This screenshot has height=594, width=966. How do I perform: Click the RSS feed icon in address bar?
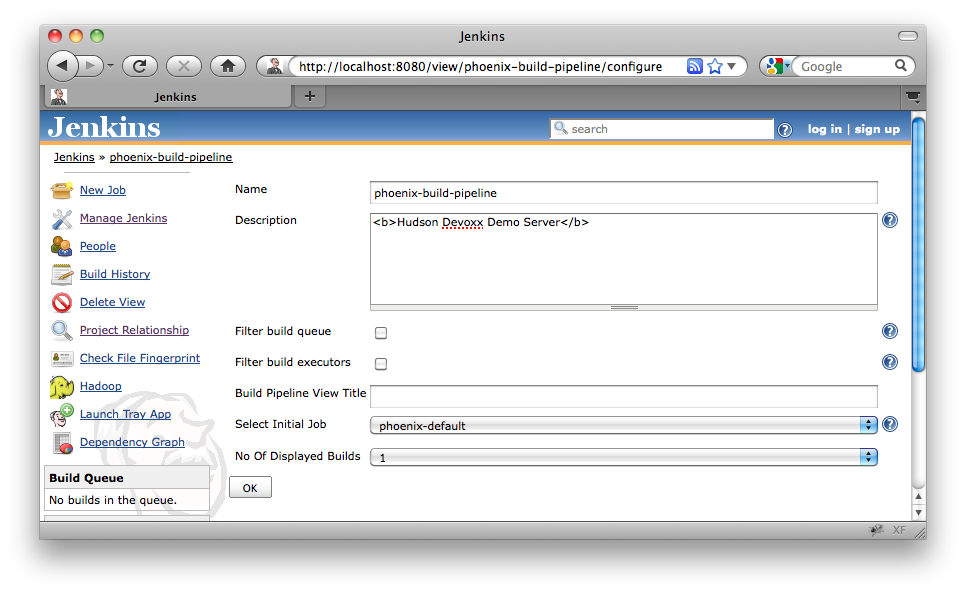694,67
